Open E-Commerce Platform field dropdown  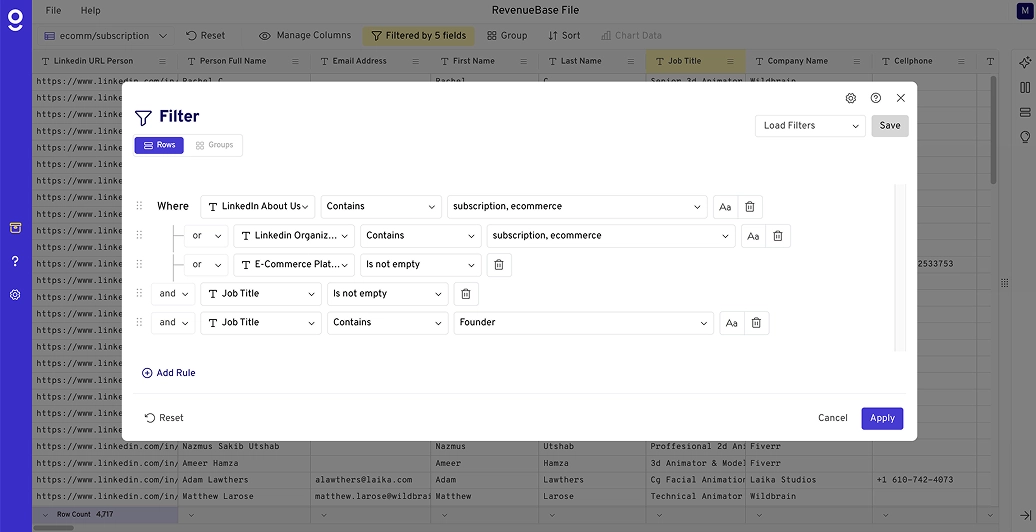(294, 264)
